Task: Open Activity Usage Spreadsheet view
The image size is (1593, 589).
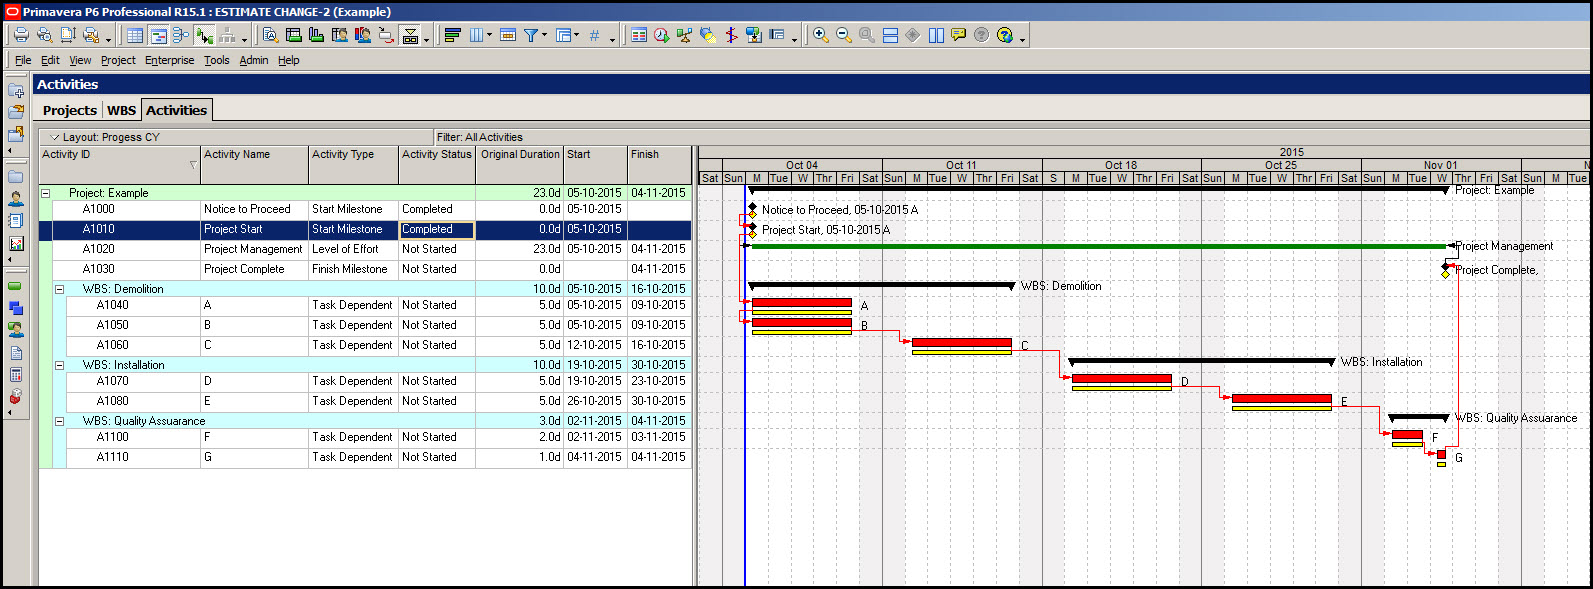Action: 294,35
